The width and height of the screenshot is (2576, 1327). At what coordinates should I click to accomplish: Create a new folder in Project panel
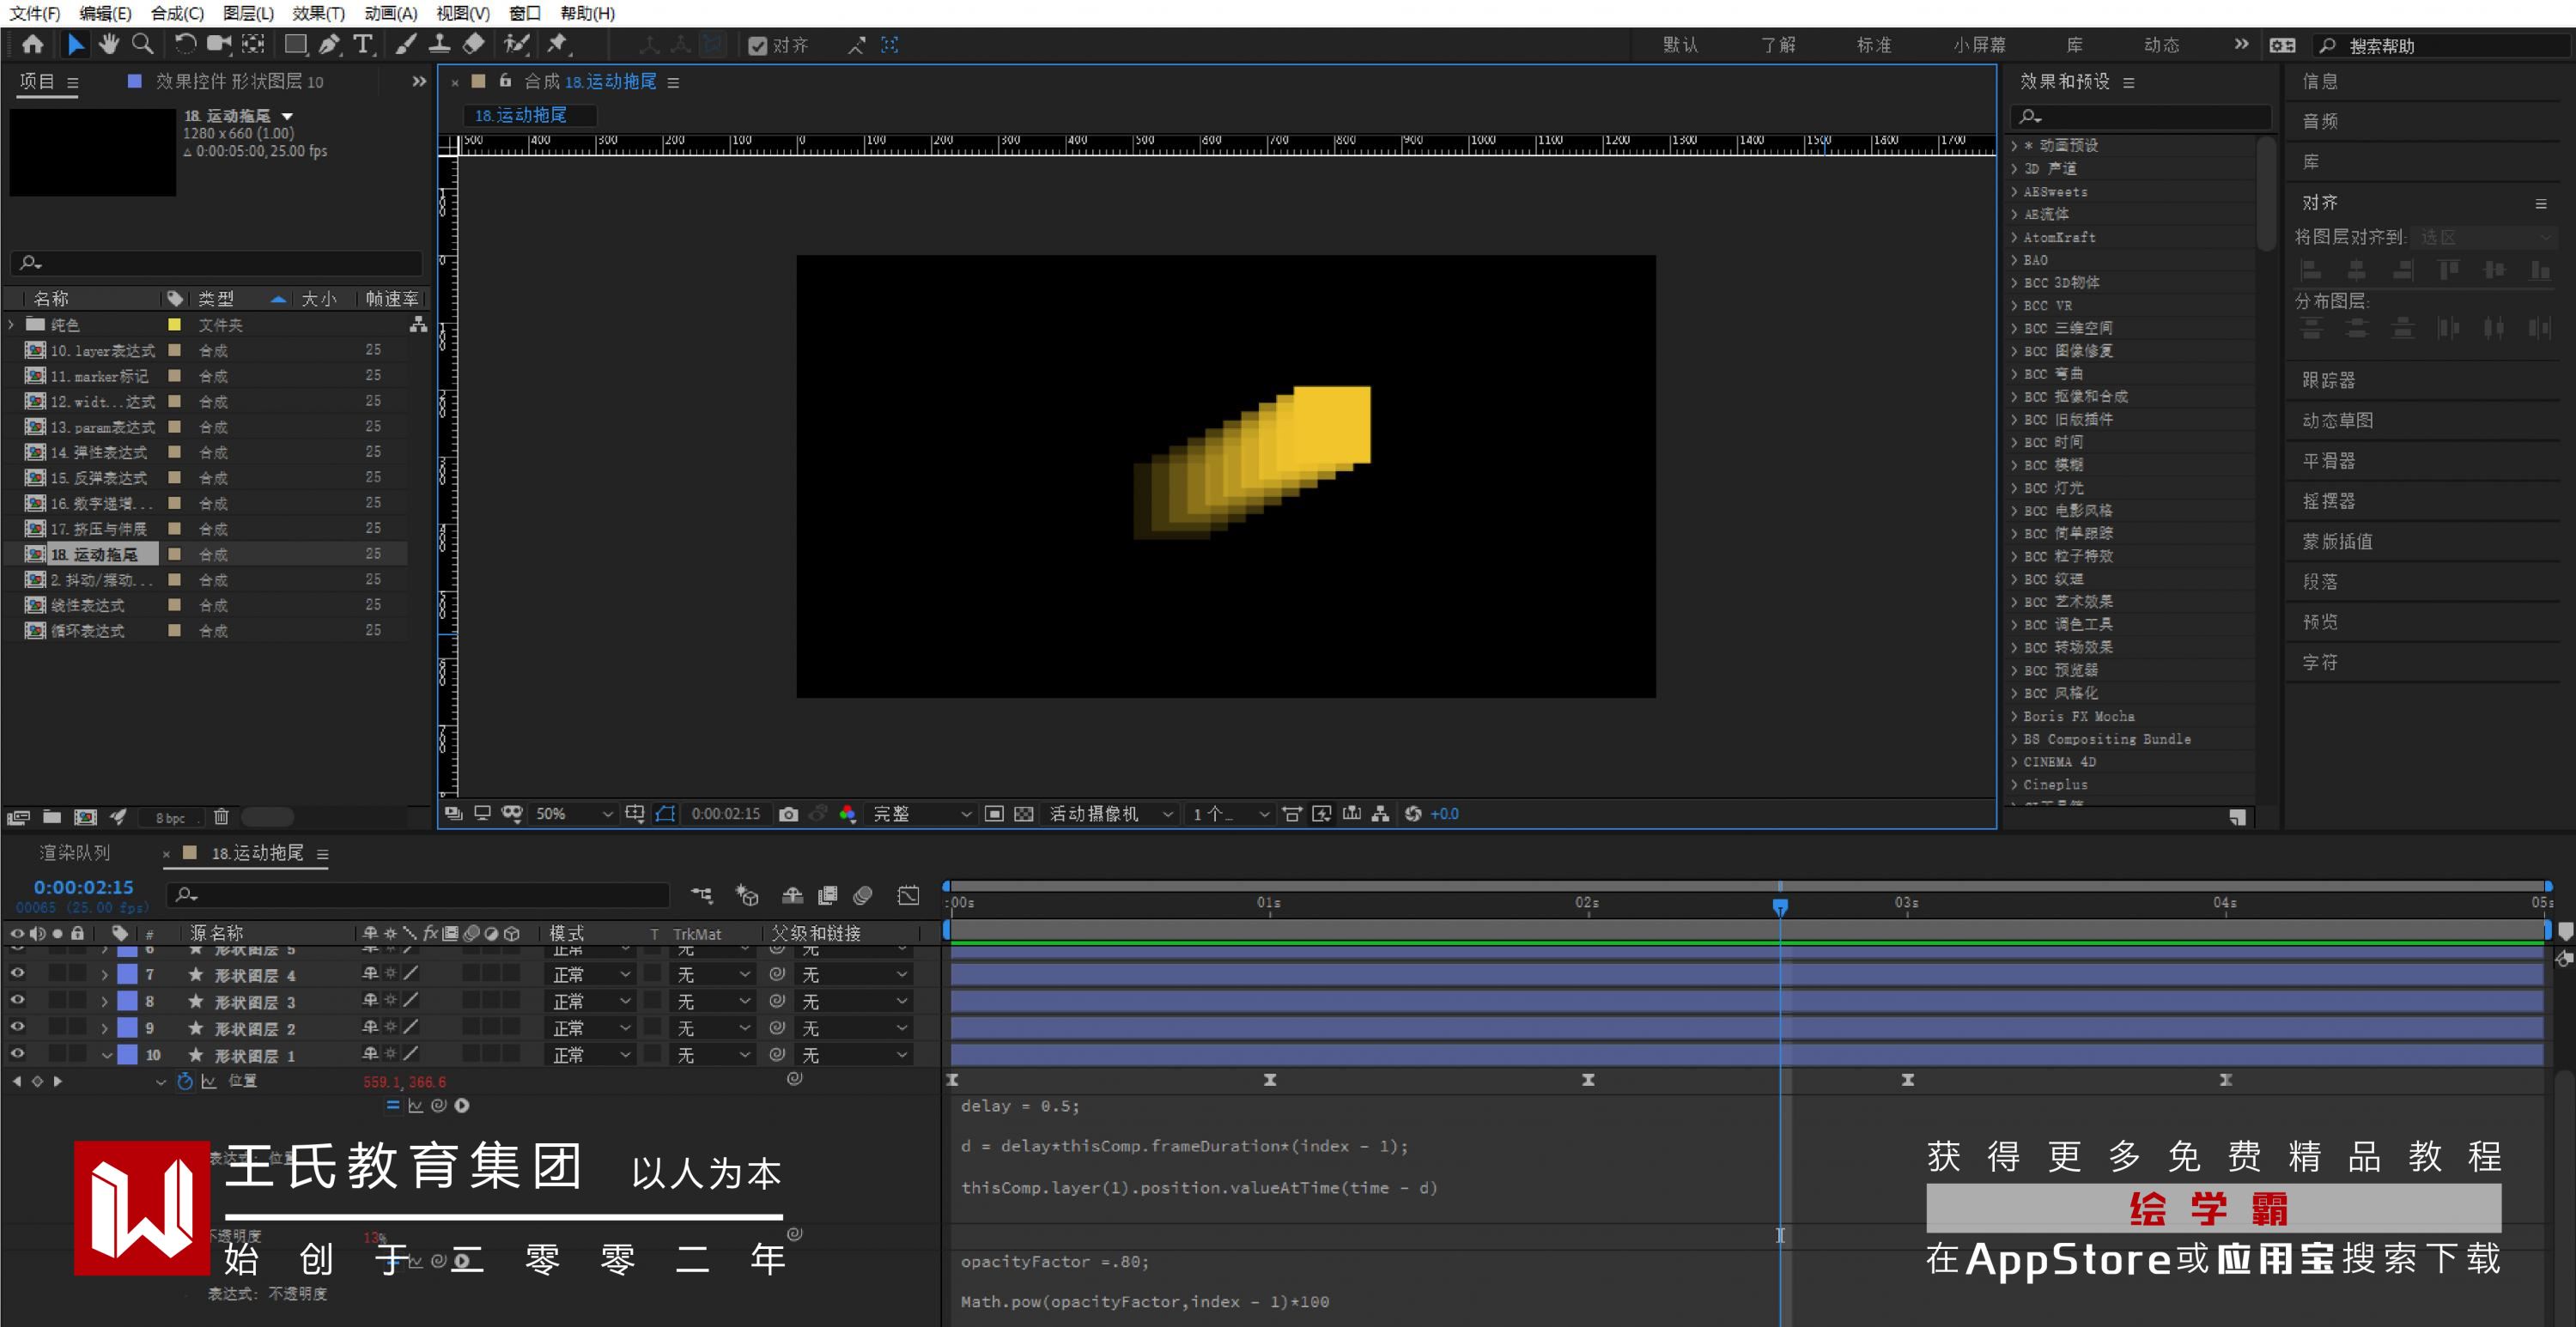click(x=52, y=817)
